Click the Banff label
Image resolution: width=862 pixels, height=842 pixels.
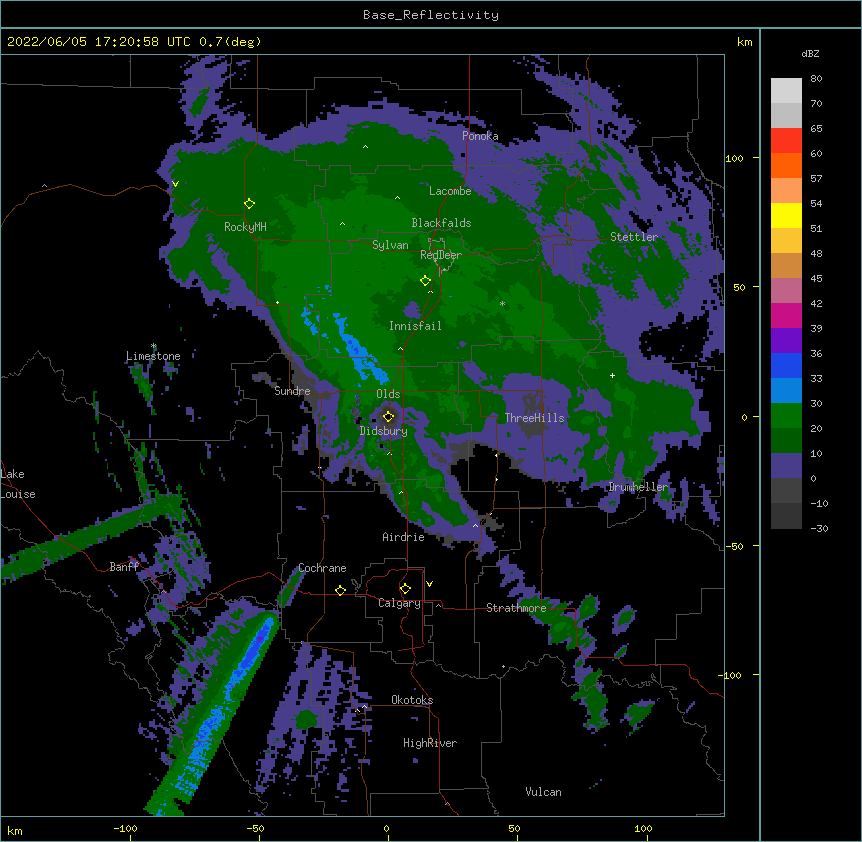tap(124, 567)
